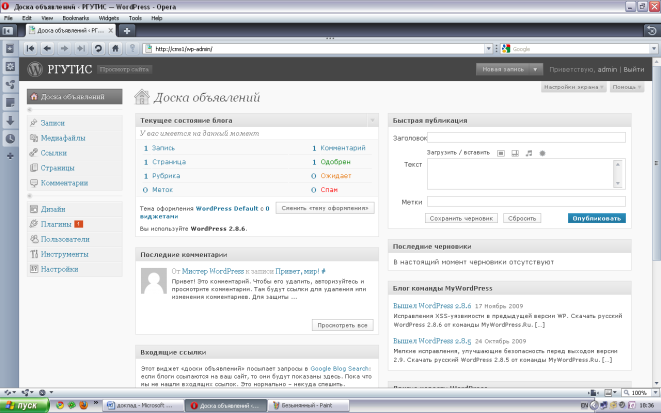Open the Edit menu
Screen dimensions: 661x413
pos(27,18)
